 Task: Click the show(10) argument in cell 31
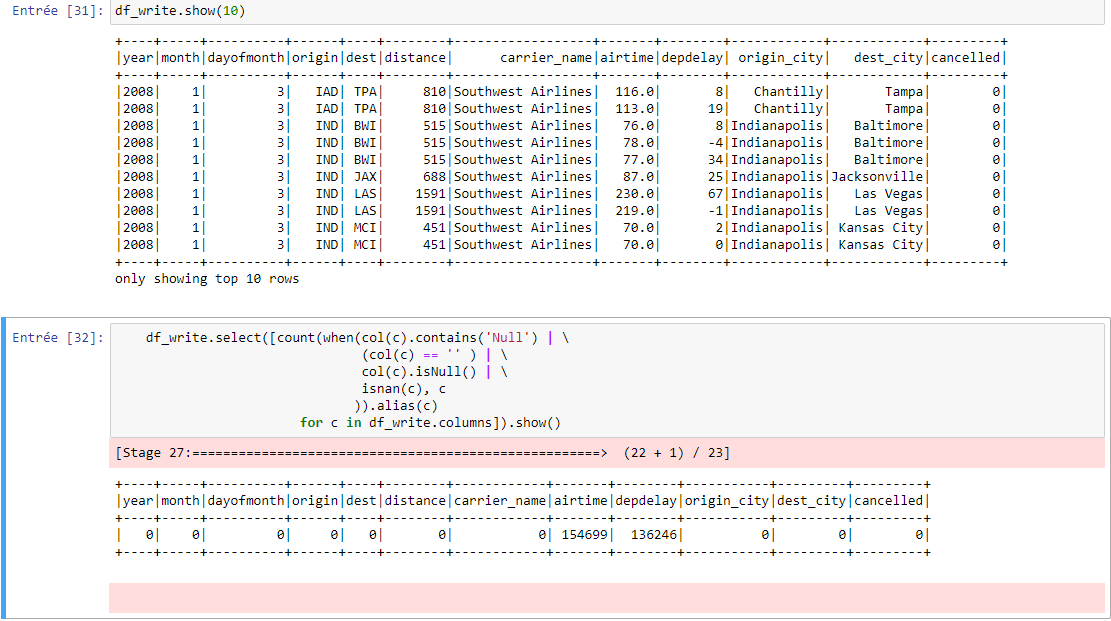tap(231, 12)
